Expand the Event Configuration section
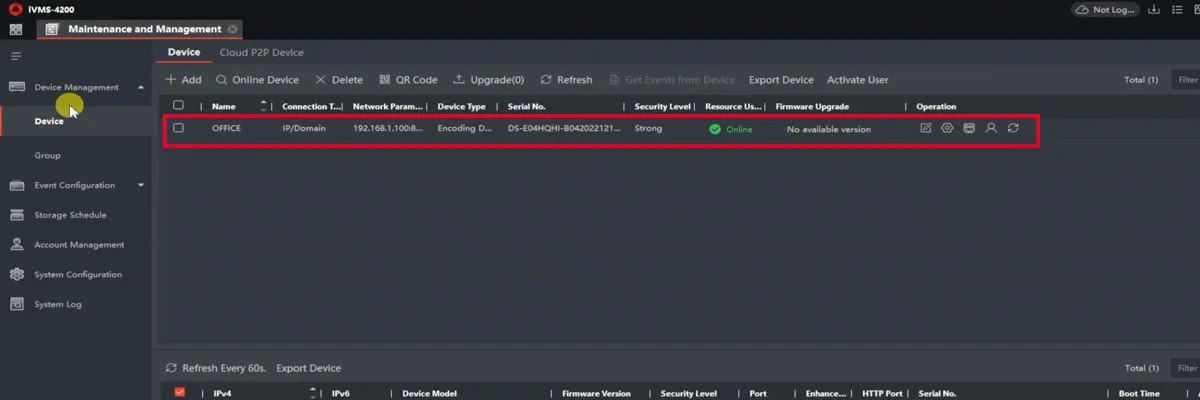Image resolution: width=1200 pixels, height=400 pixels. (141, 185)
